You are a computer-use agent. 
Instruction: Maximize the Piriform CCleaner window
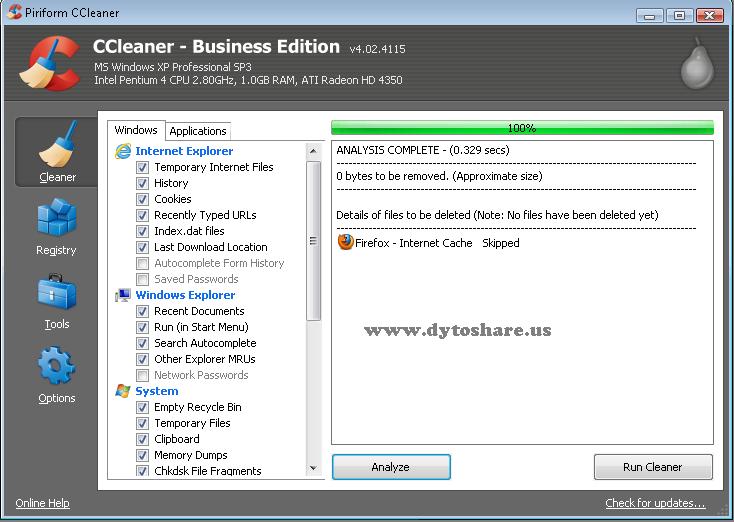pos(679,15)
